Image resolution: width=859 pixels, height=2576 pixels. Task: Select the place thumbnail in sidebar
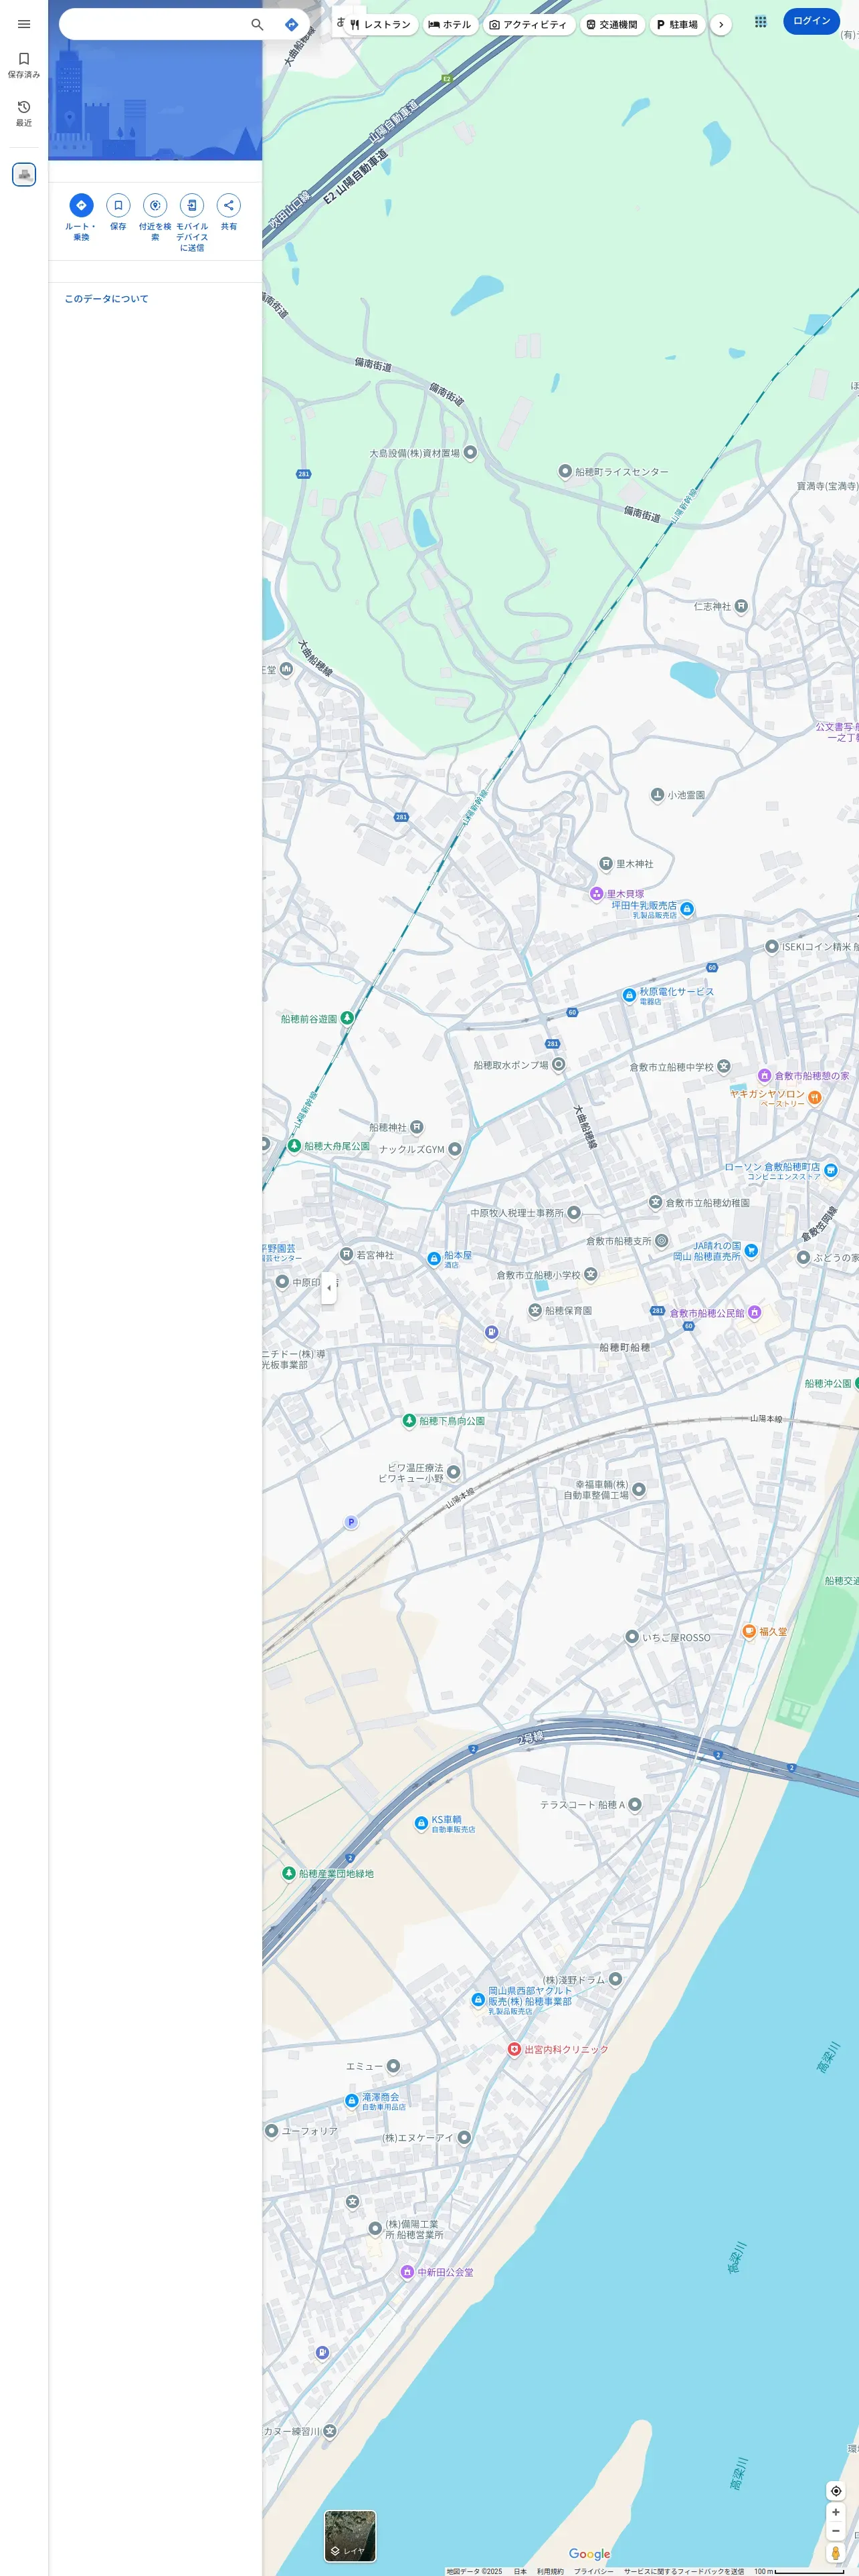click(24, 174)
